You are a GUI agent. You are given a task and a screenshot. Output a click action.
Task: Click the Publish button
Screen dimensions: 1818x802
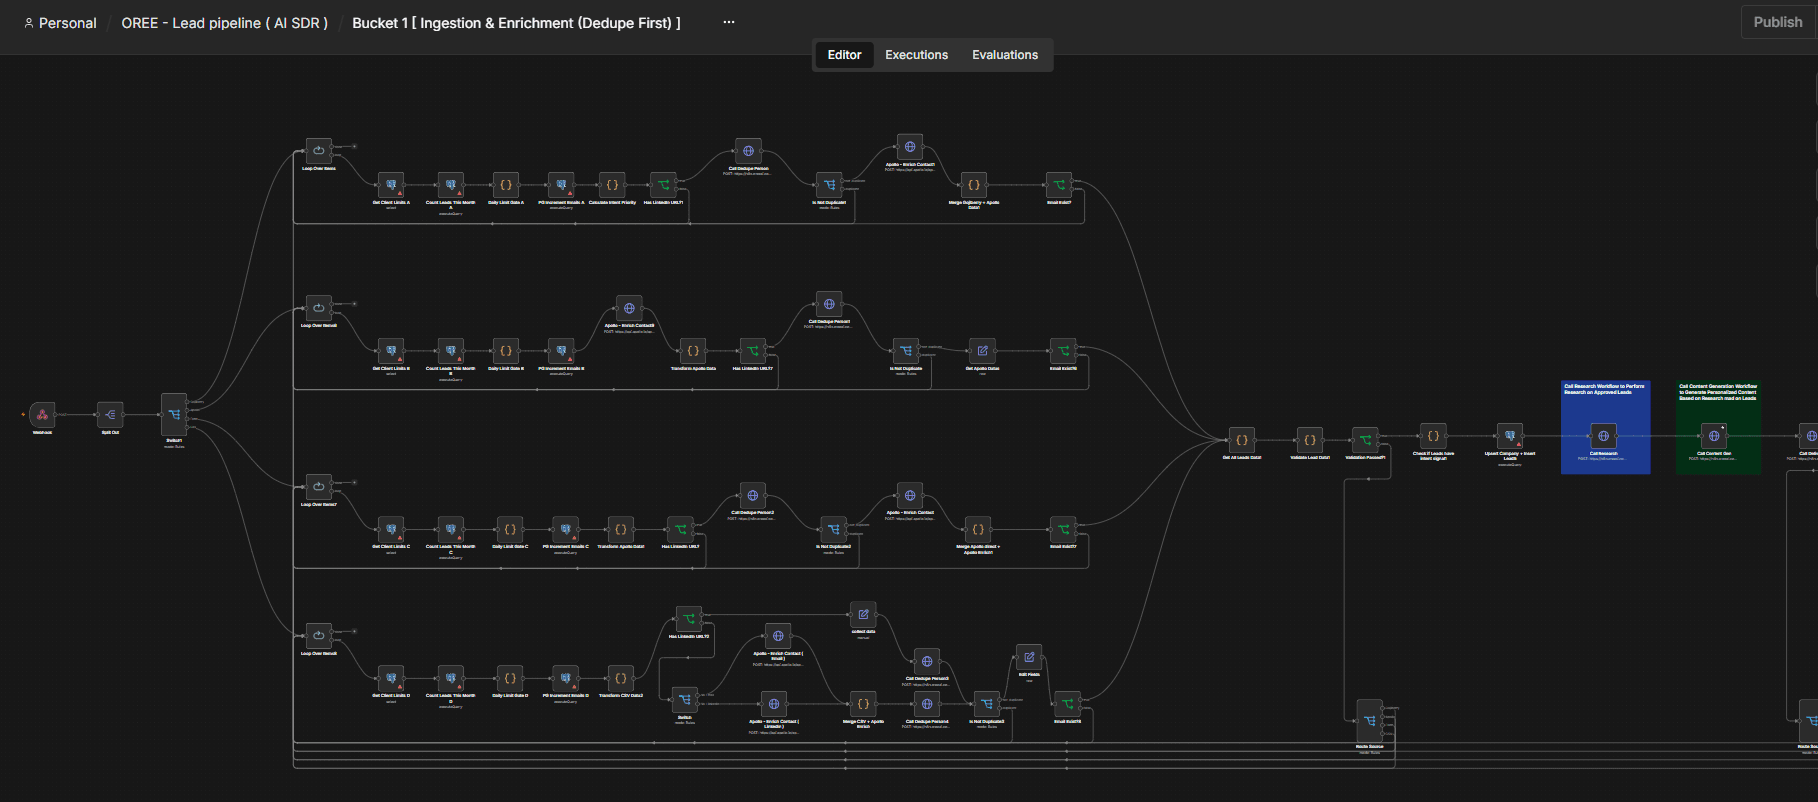tap(1777, 22)
